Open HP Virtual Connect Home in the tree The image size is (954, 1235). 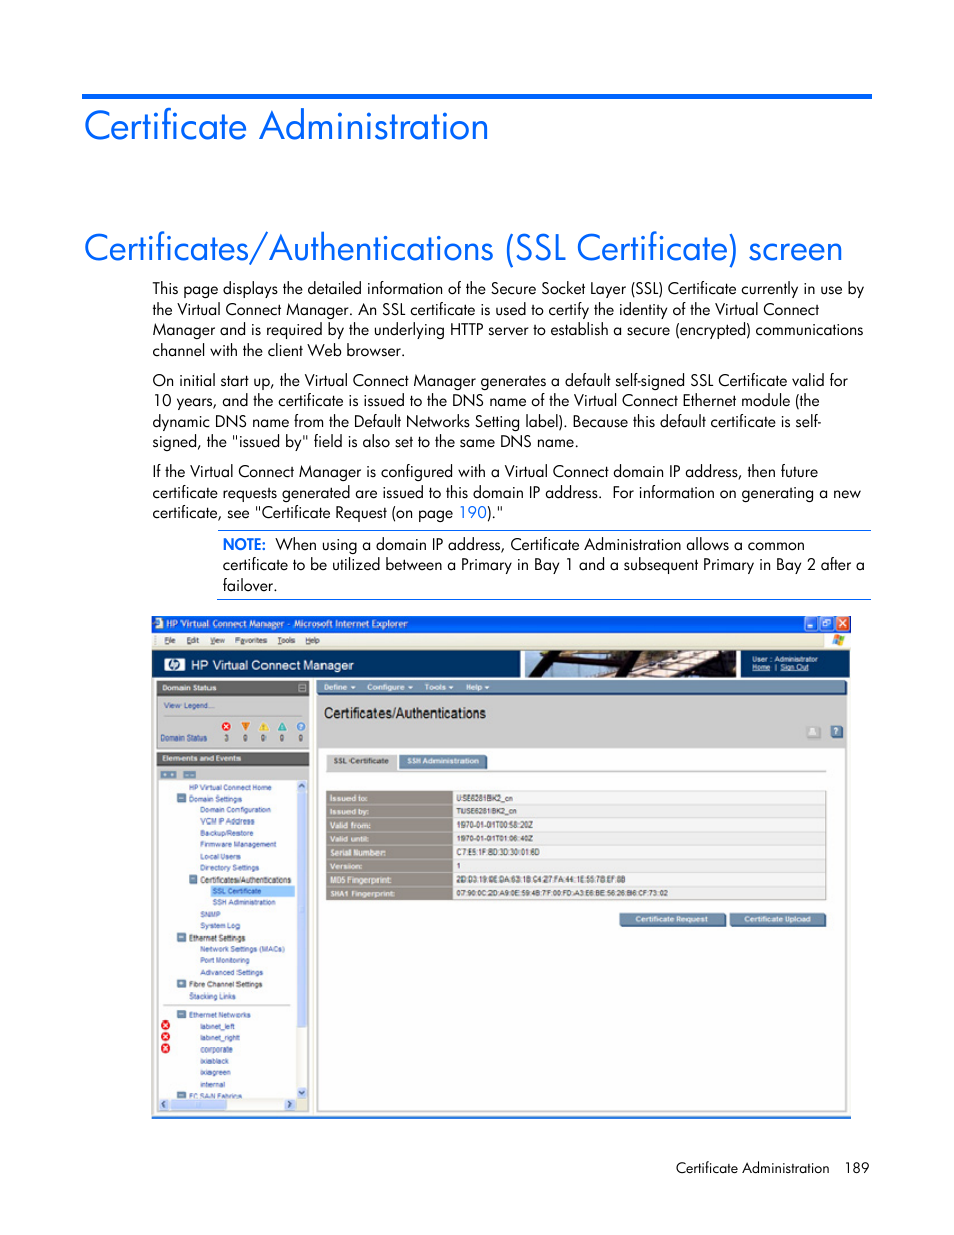230,788
